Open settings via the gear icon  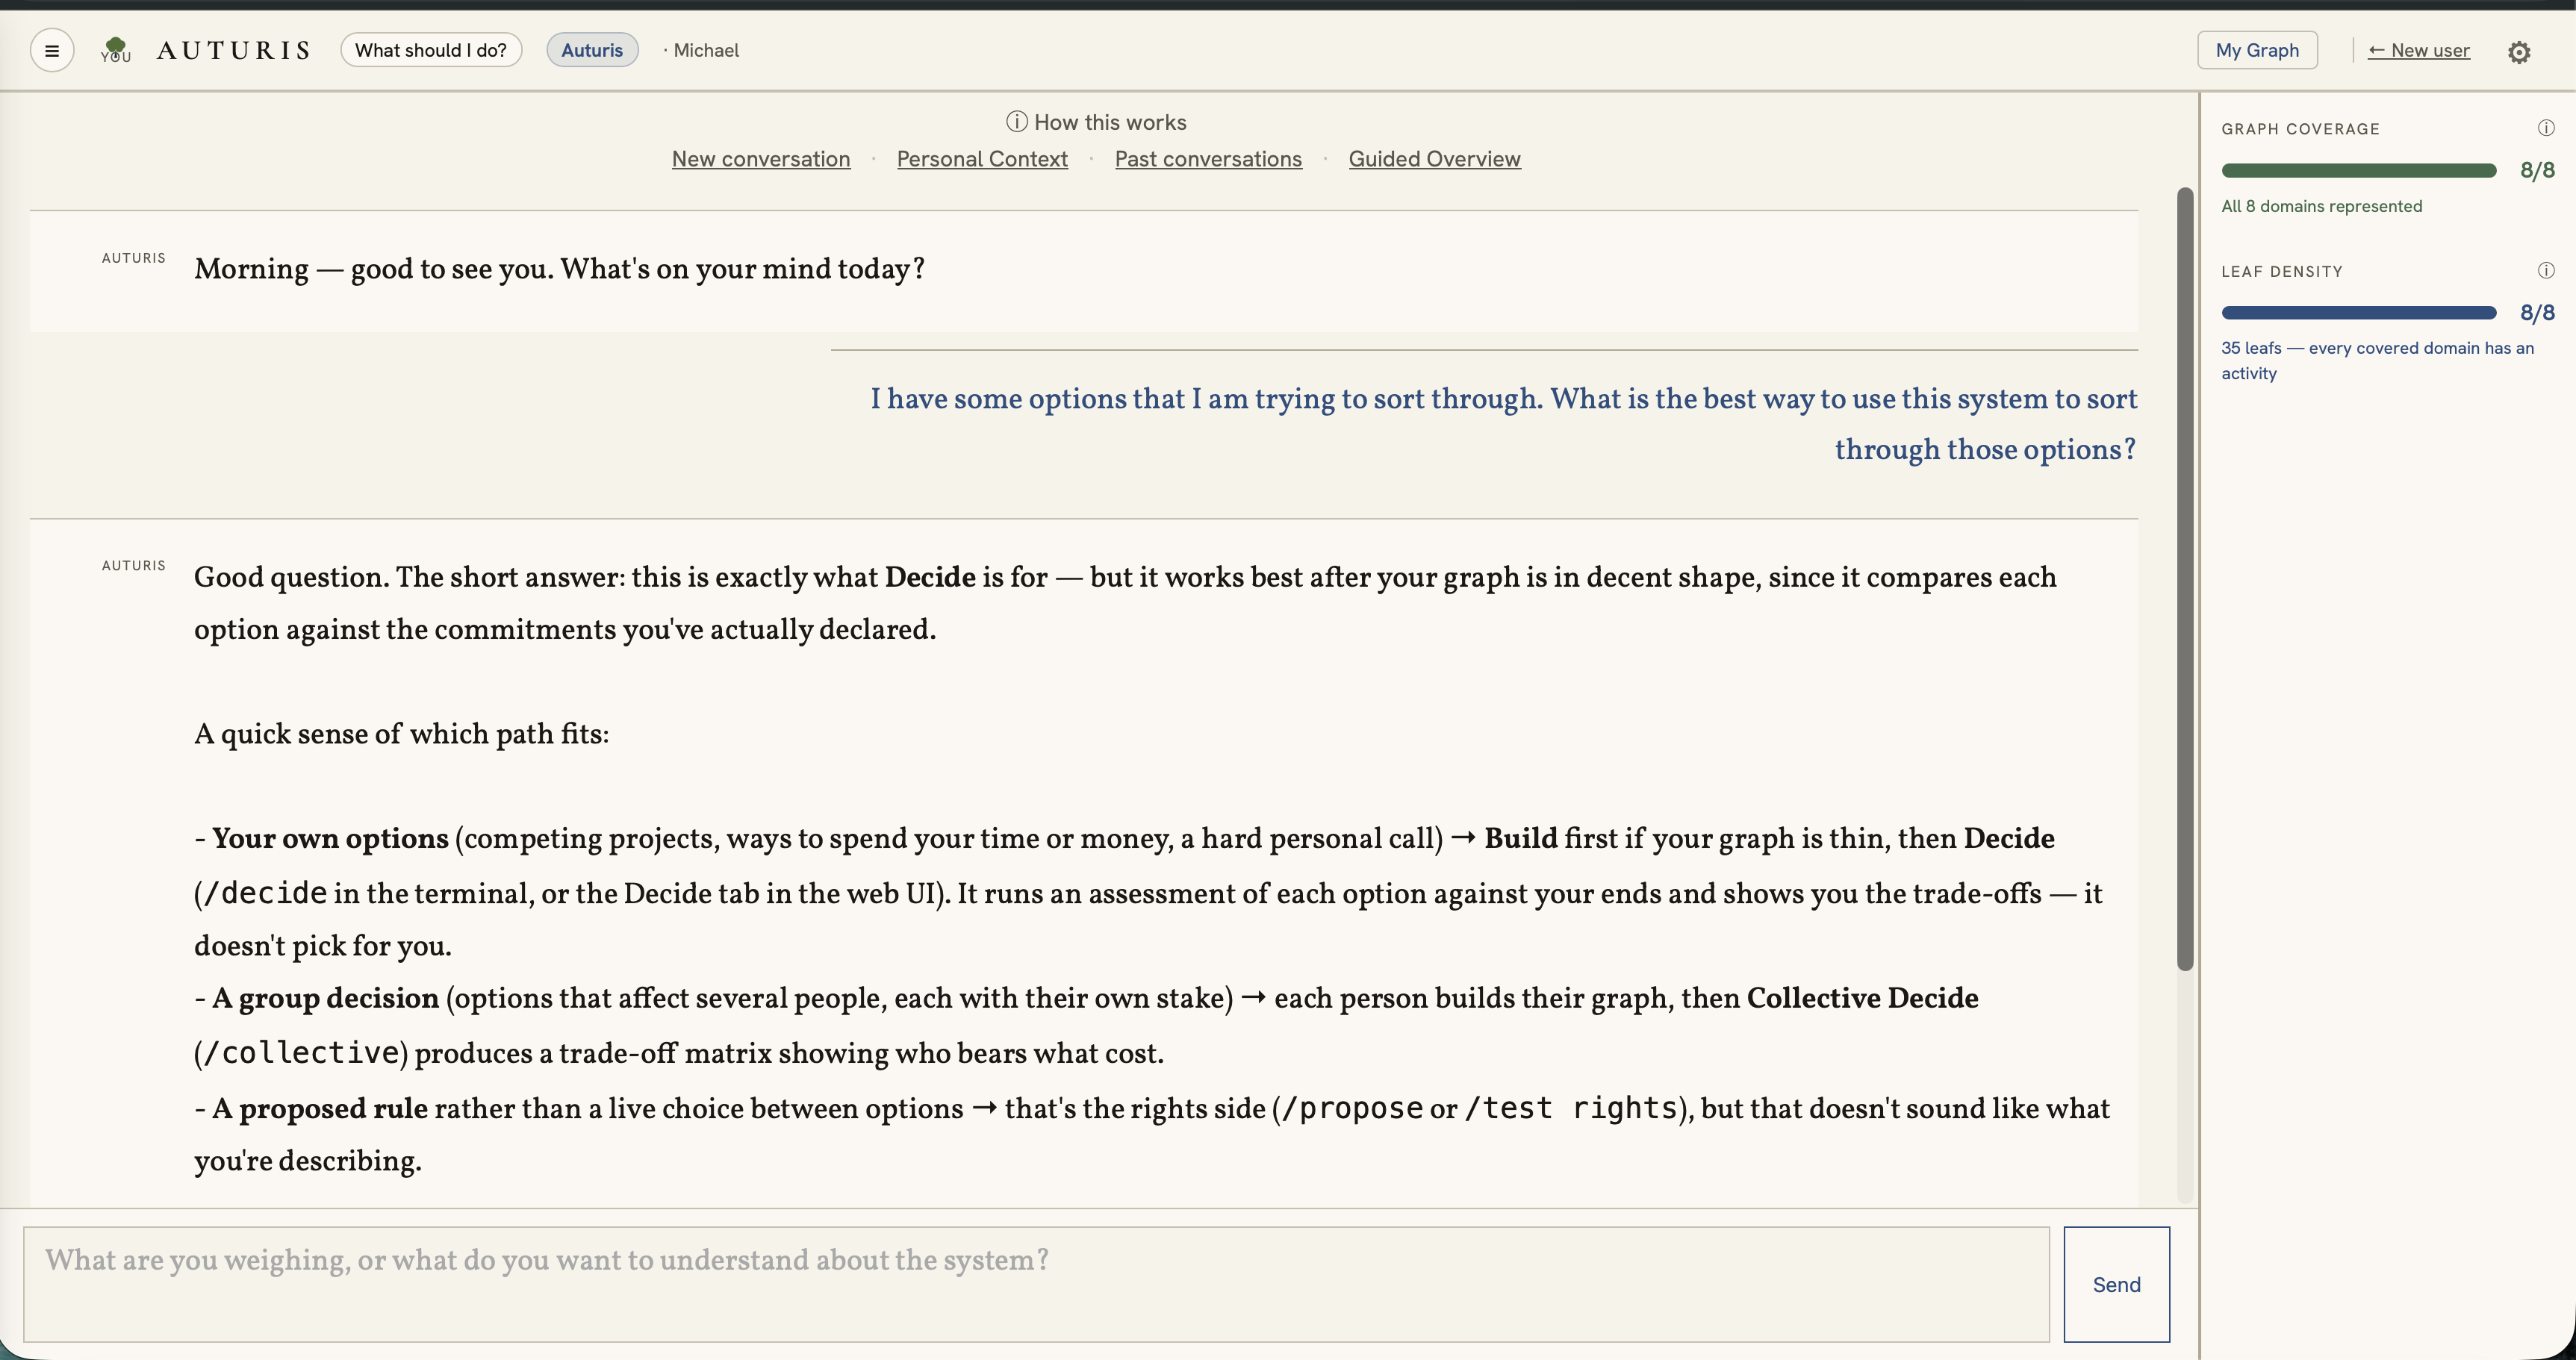2519,52
